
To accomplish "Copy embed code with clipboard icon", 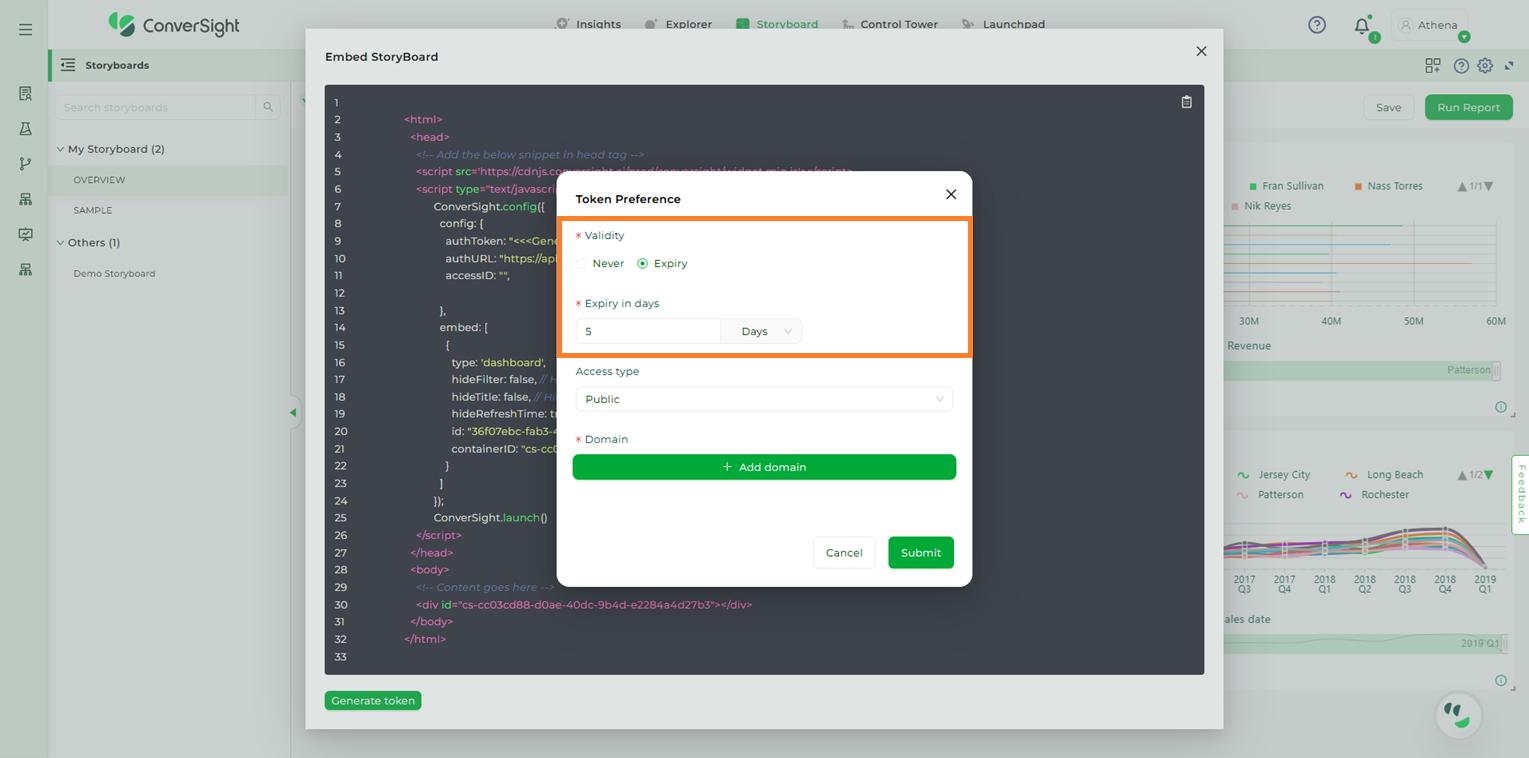I will point(1186,102).
